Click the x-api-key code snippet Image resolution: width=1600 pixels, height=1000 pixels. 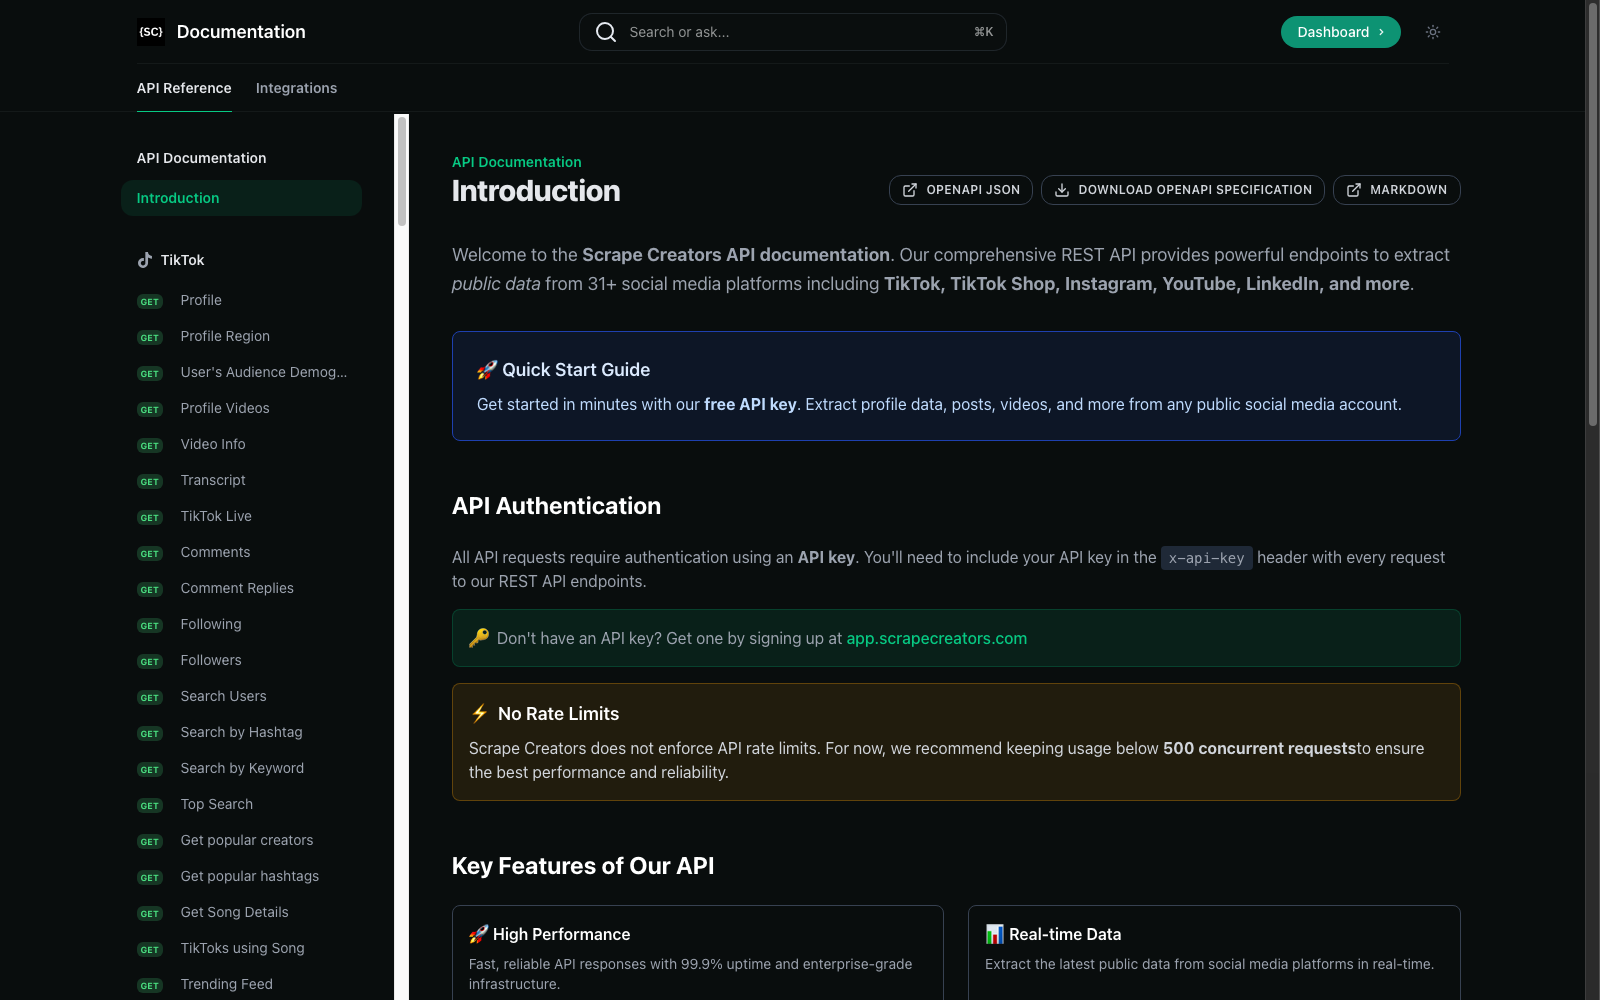point(1207,558)
